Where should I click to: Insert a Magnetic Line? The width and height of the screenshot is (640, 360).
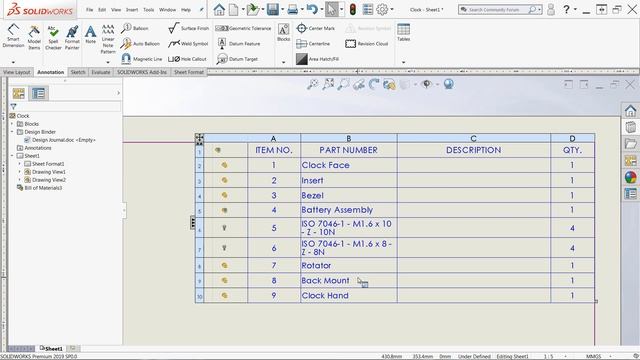point(142,59)
